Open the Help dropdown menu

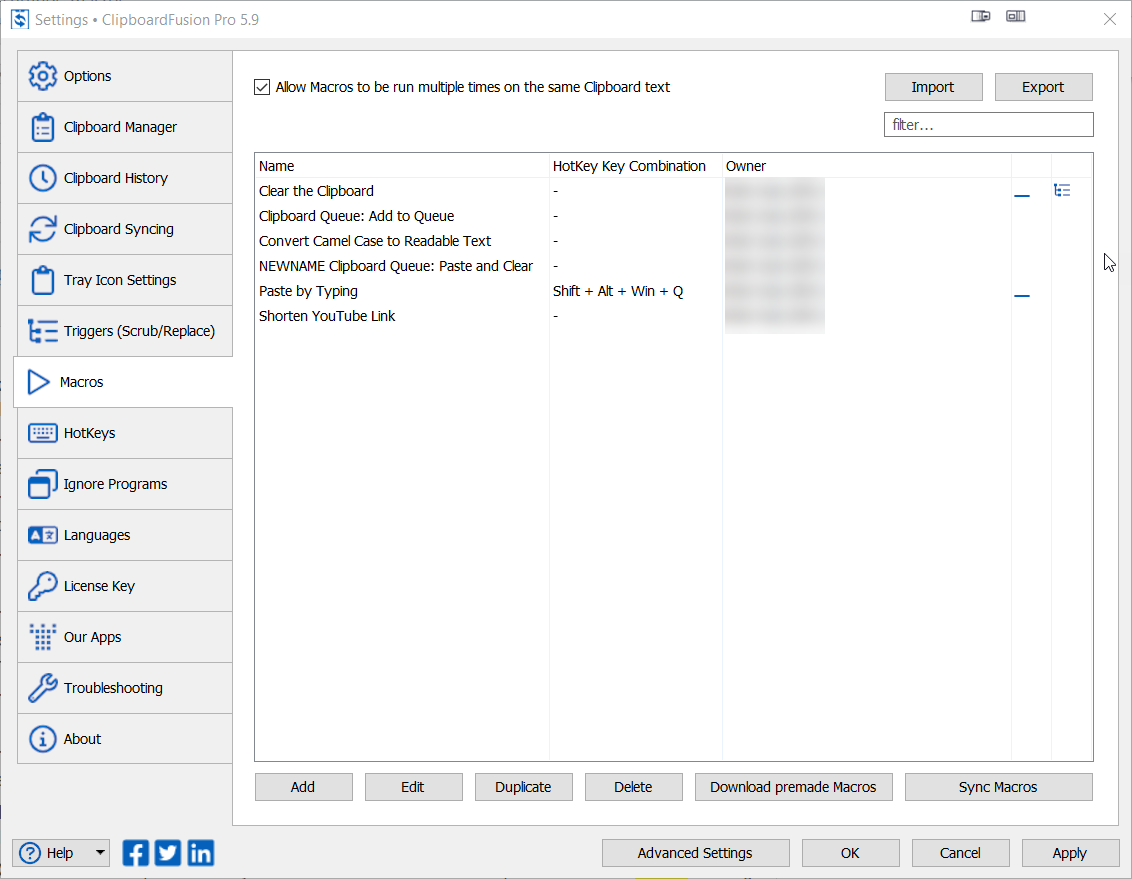[61, 853]
